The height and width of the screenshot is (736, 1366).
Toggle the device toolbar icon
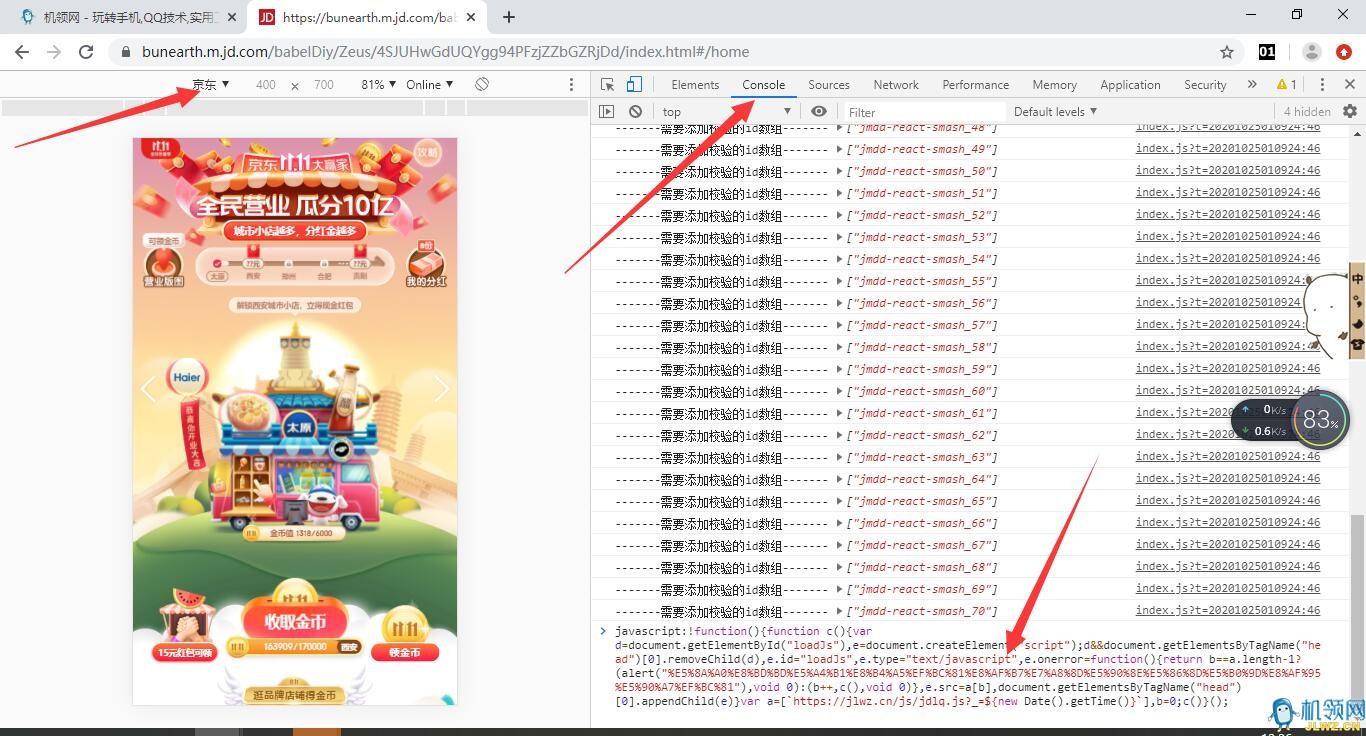click(635, 85)
